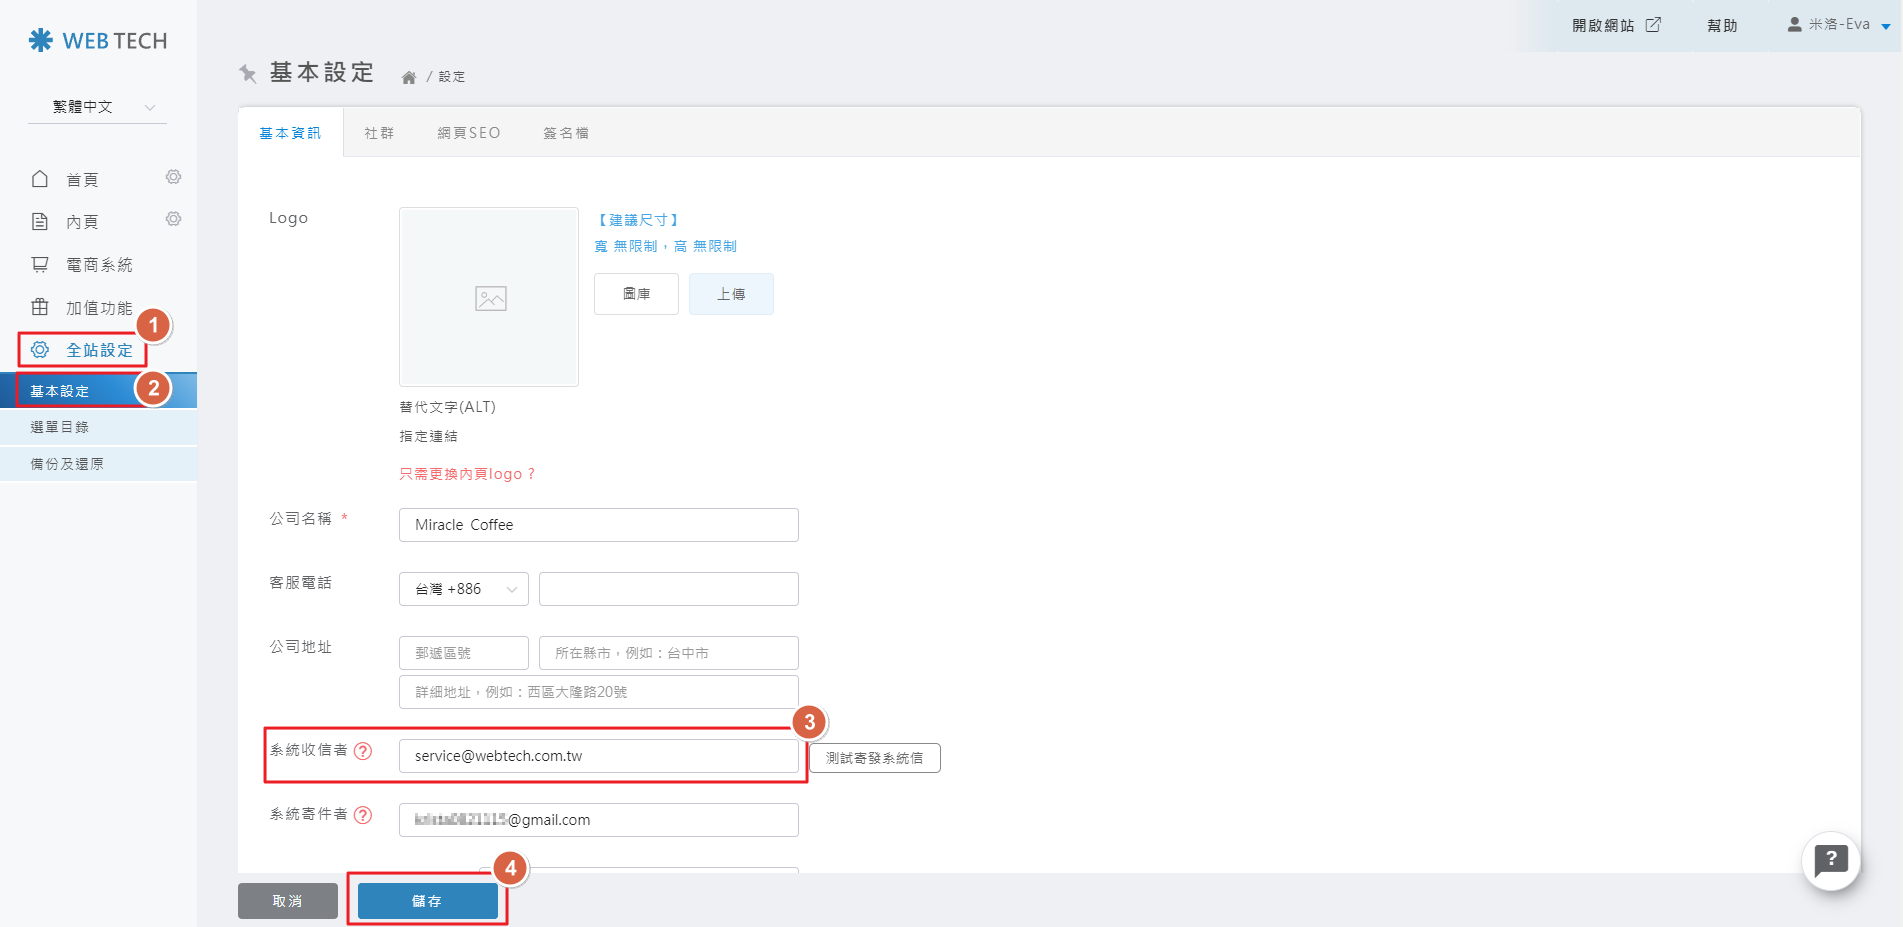1903x927 pixels.
Task: Switch to the 網頁SEO tab
Action: point(468,133)
